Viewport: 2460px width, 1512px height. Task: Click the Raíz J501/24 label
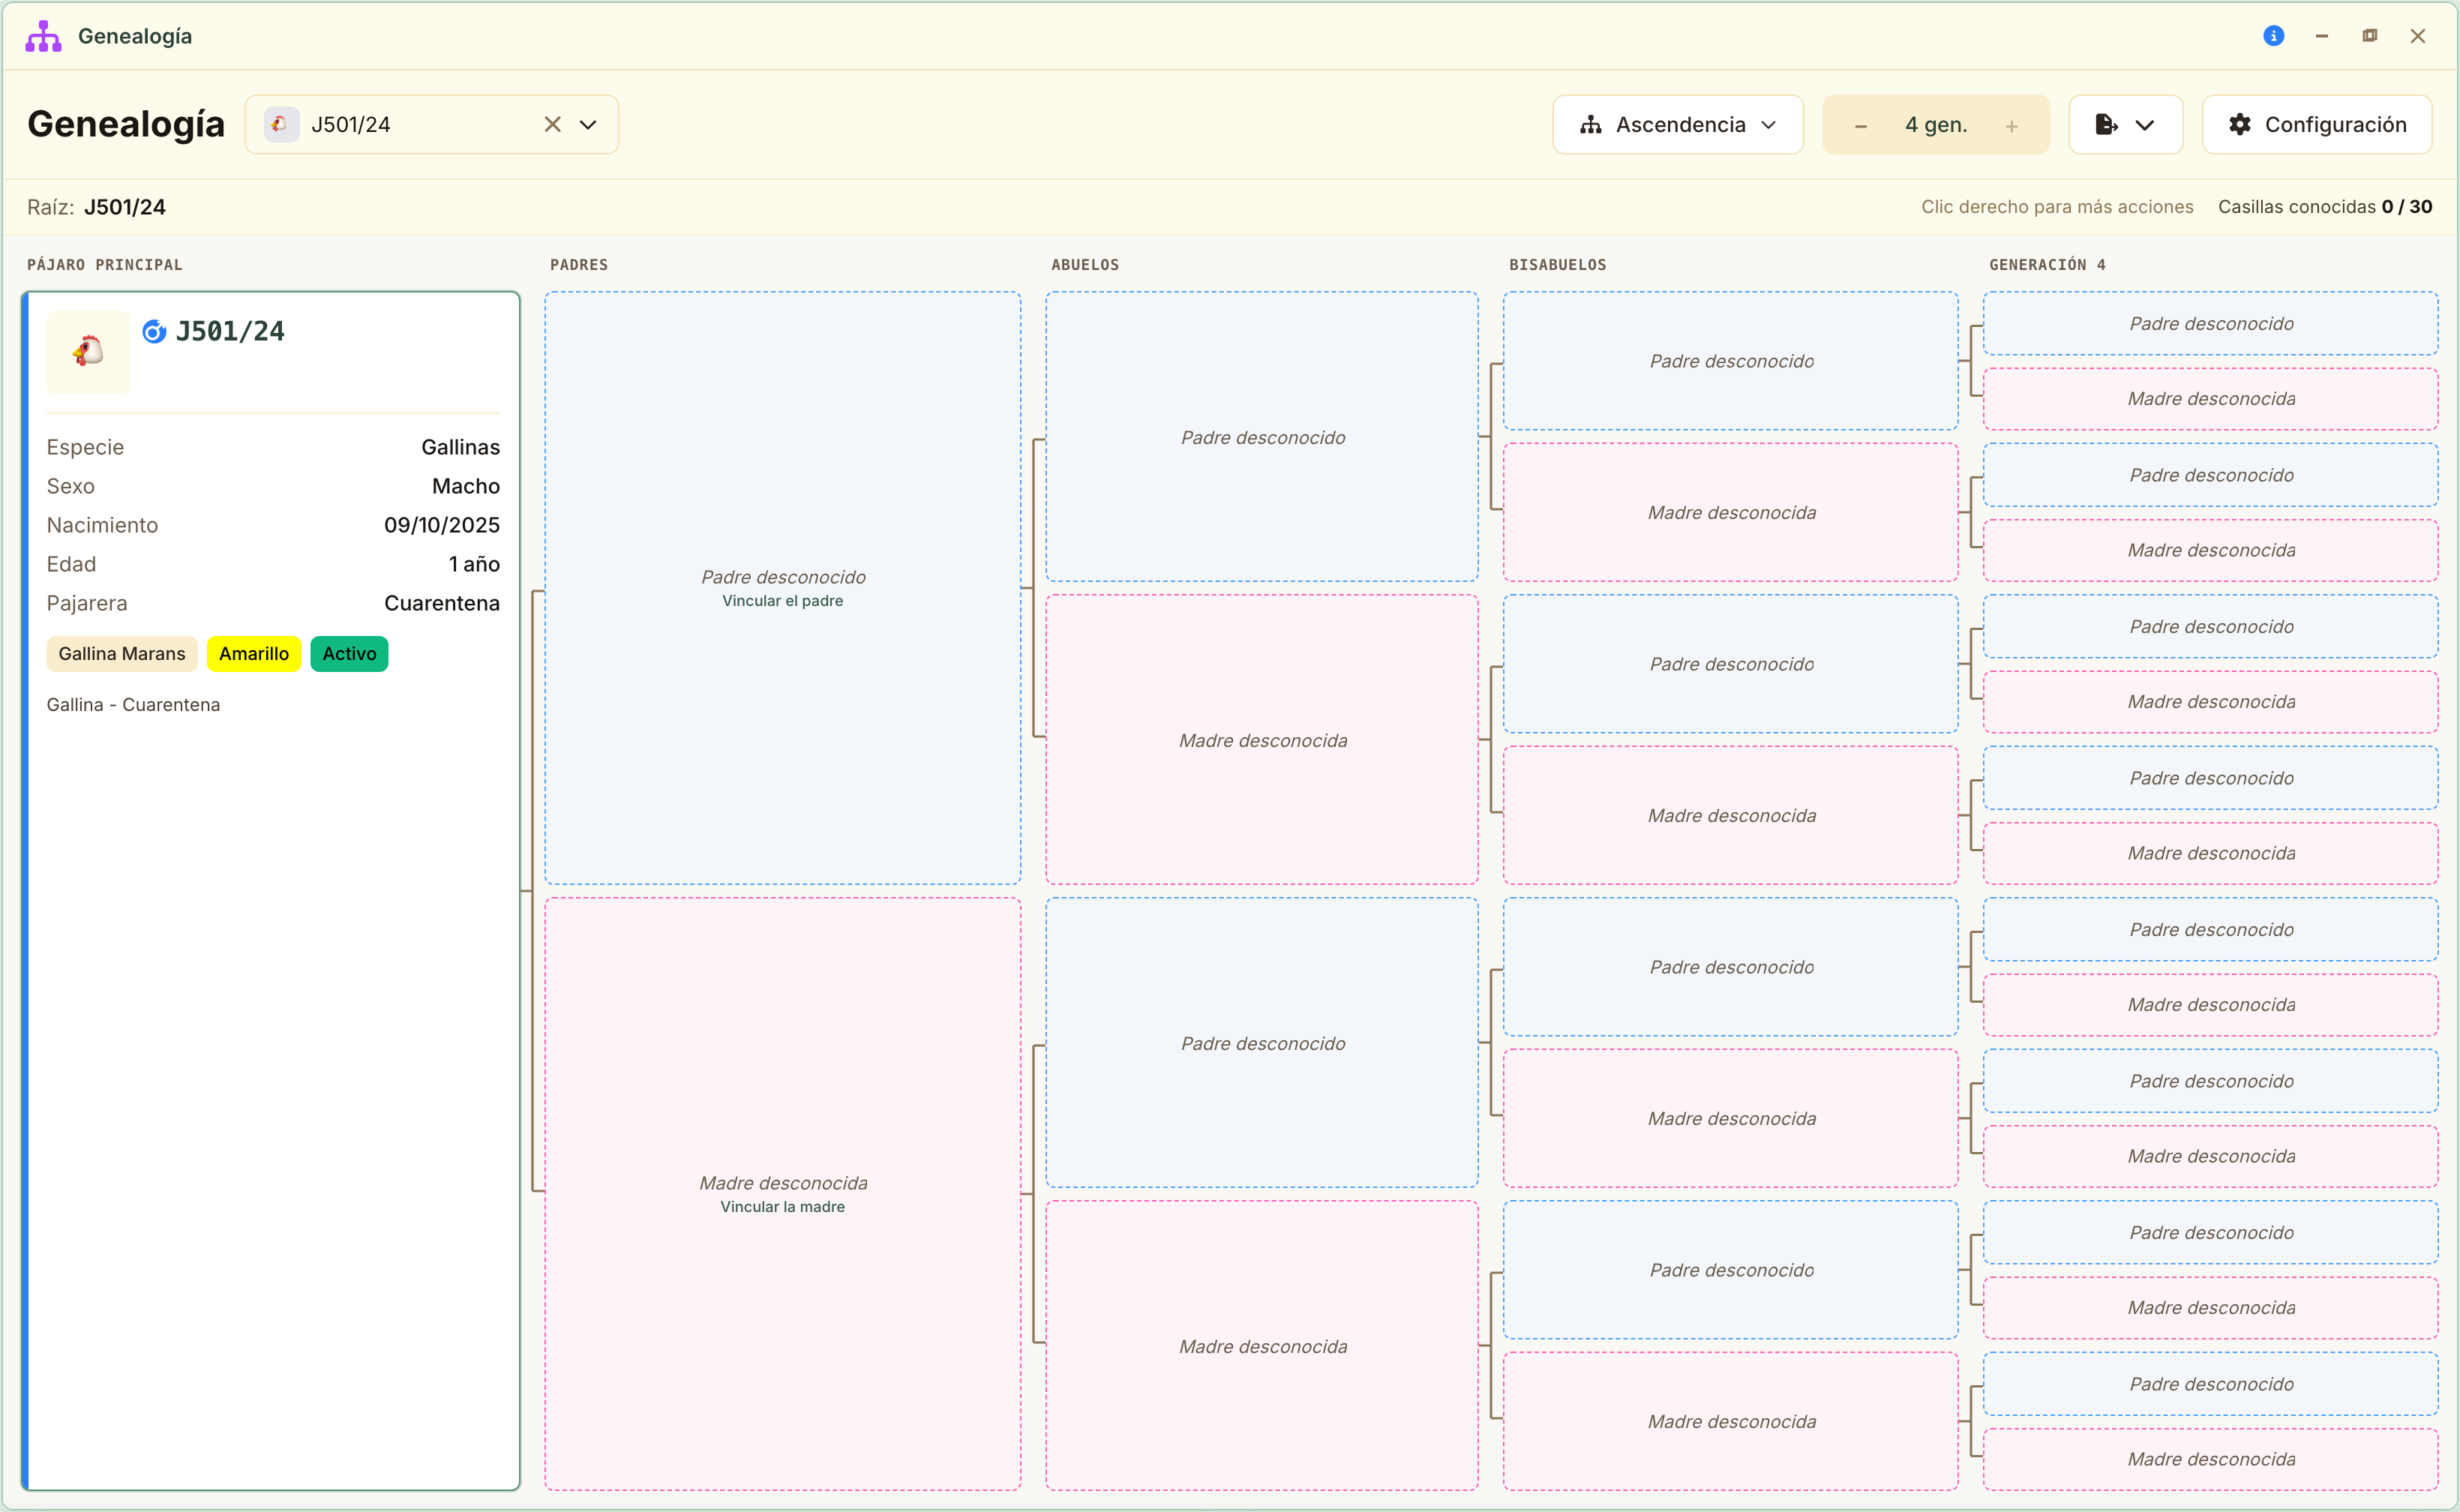[96, 207]
